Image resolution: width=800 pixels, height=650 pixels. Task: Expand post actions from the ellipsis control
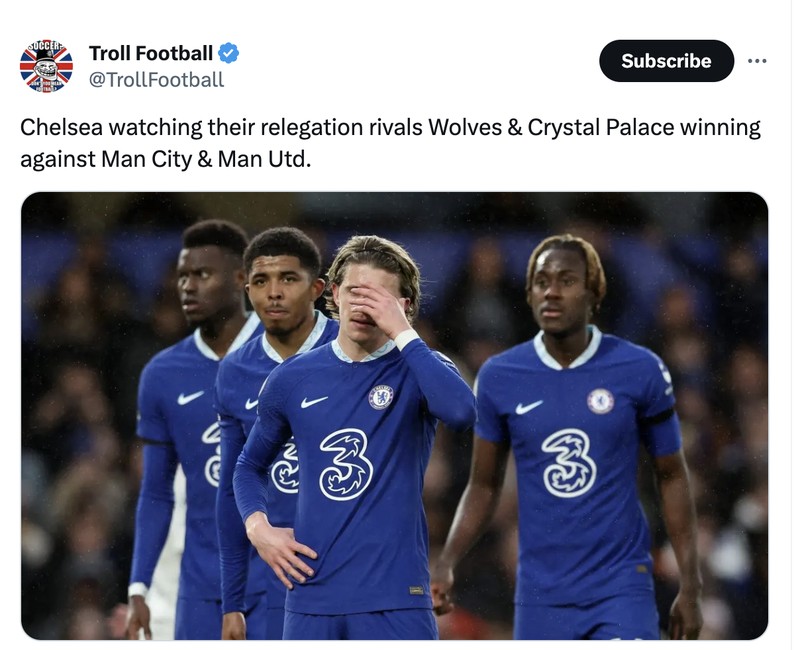coord(757,62)
